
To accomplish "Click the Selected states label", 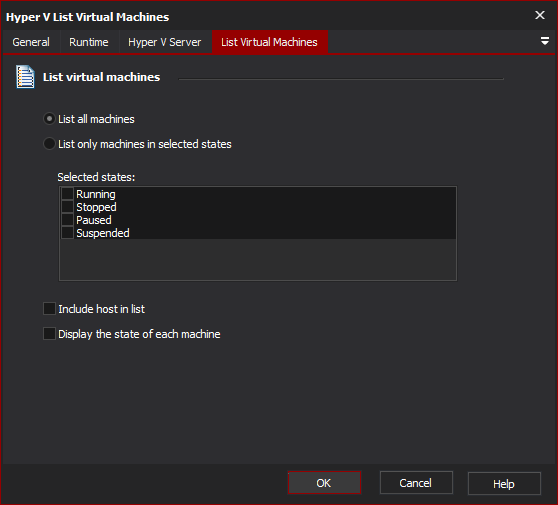I will pyautogui.click(x=96, y=177).
